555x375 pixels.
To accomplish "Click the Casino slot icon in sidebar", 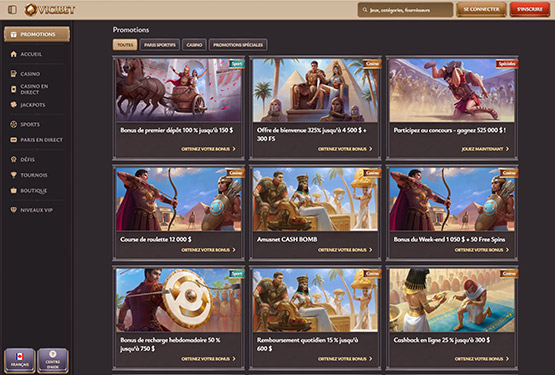I will (x=13, y=74).
